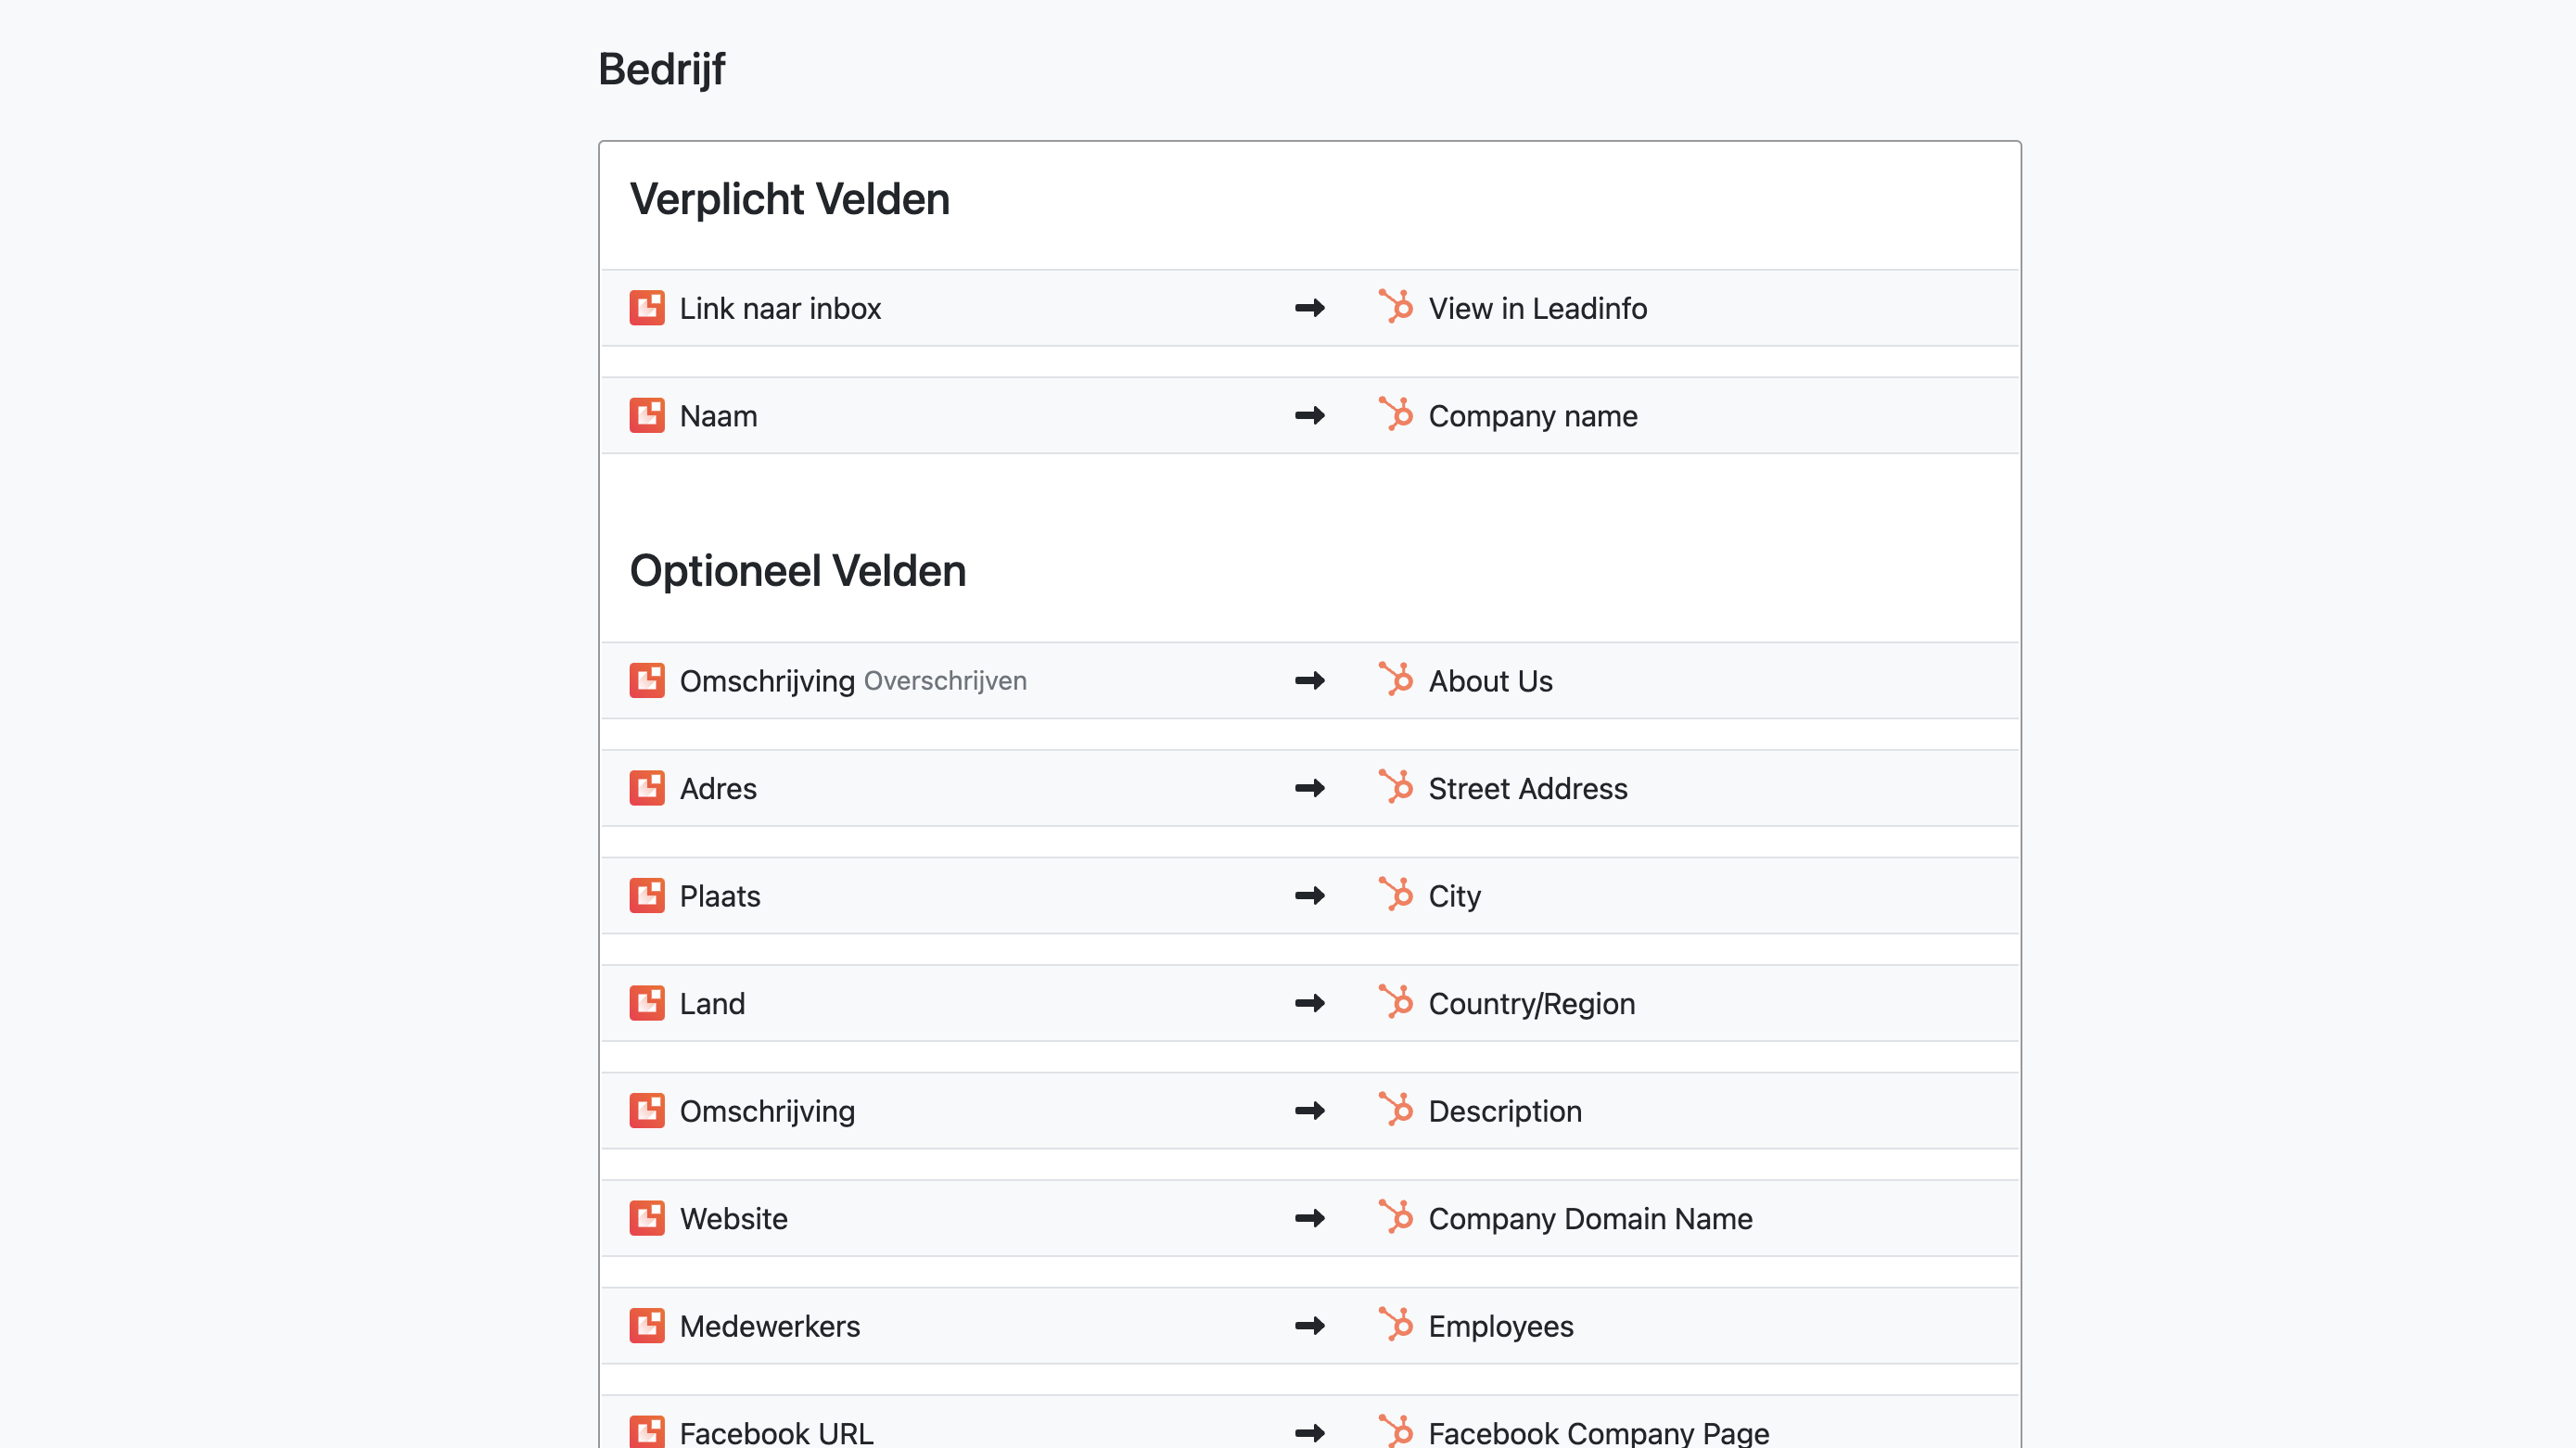The height and width of the screenshot is (1448, 2576).
Task: Select the Description HubSpot field
Action: [1505, 1111]
